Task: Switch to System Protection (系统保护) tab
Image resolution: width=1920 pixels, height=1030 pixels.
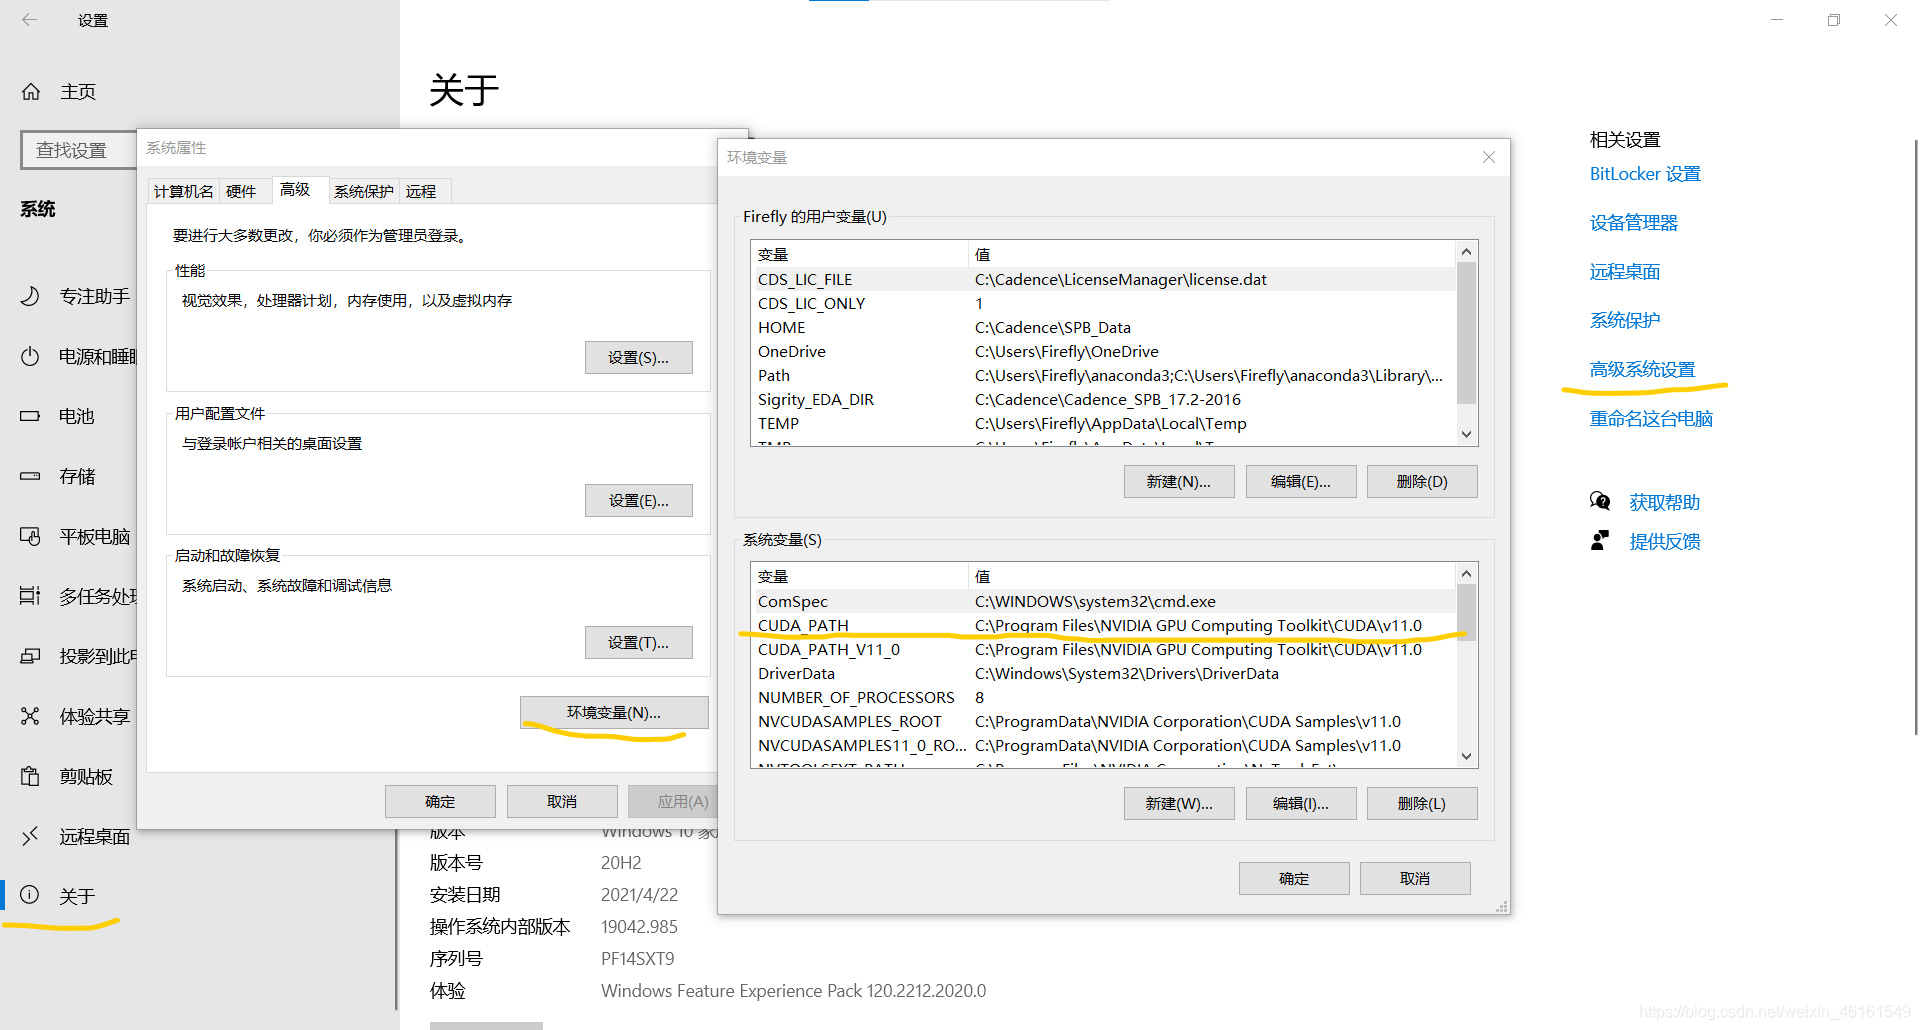Action: point(364,191)
